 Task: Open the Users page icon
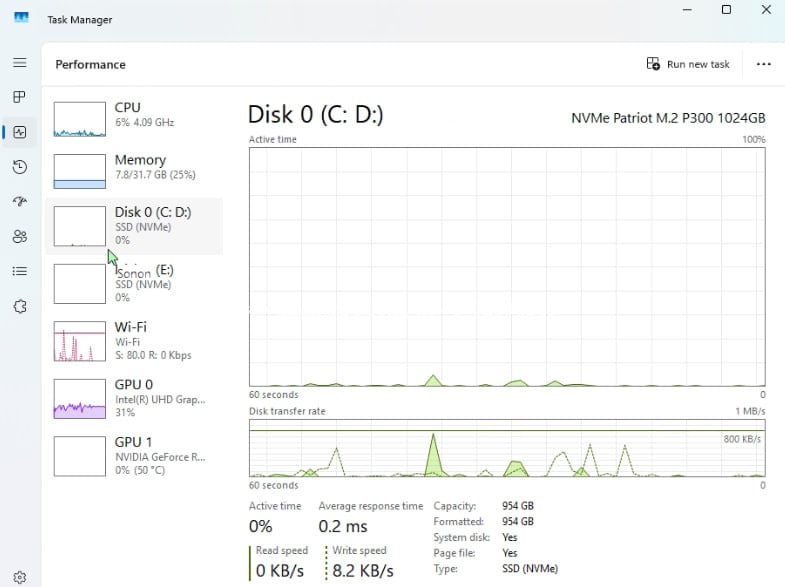pos(19,236)
